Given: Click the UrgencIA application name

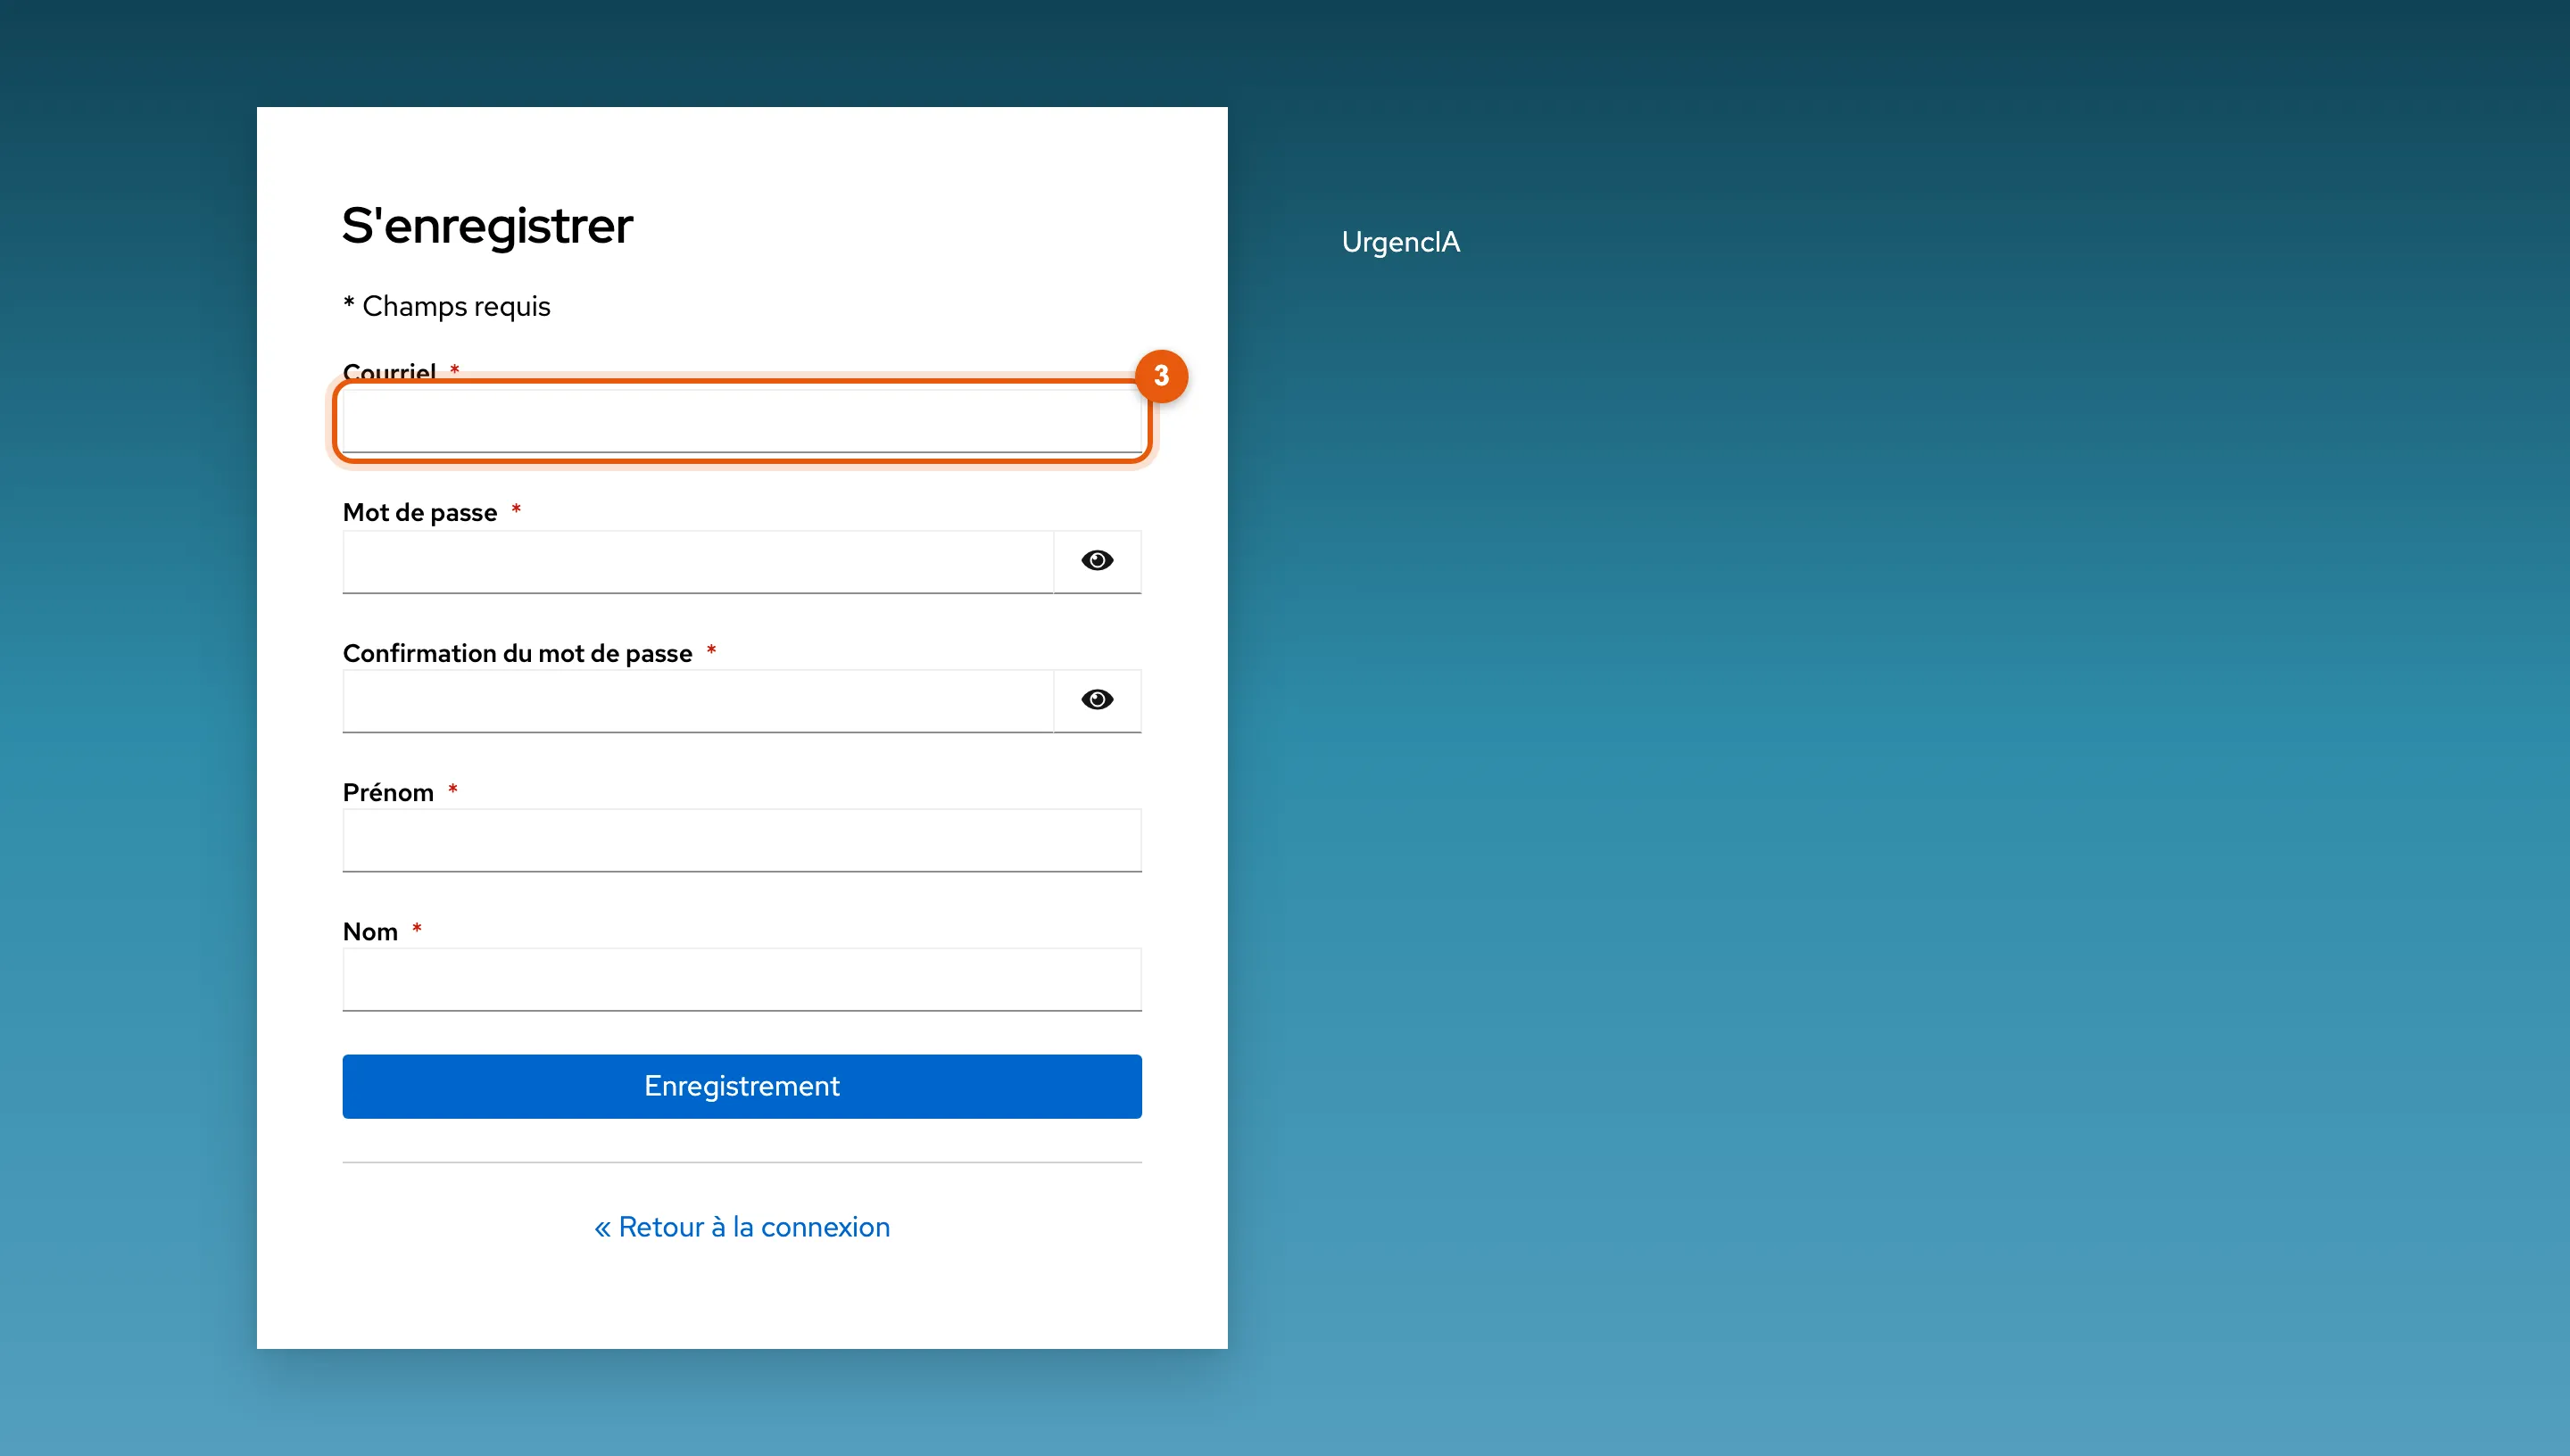Looking at the screenshot, I should pyautogui.click(x=1400, y=242).
